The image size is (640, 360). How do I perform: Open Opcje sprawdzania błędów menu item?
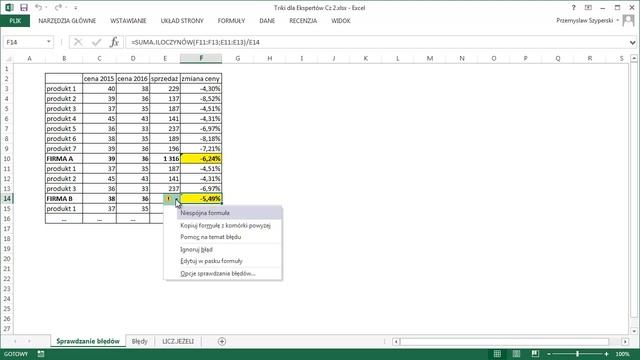coord(218,274)
